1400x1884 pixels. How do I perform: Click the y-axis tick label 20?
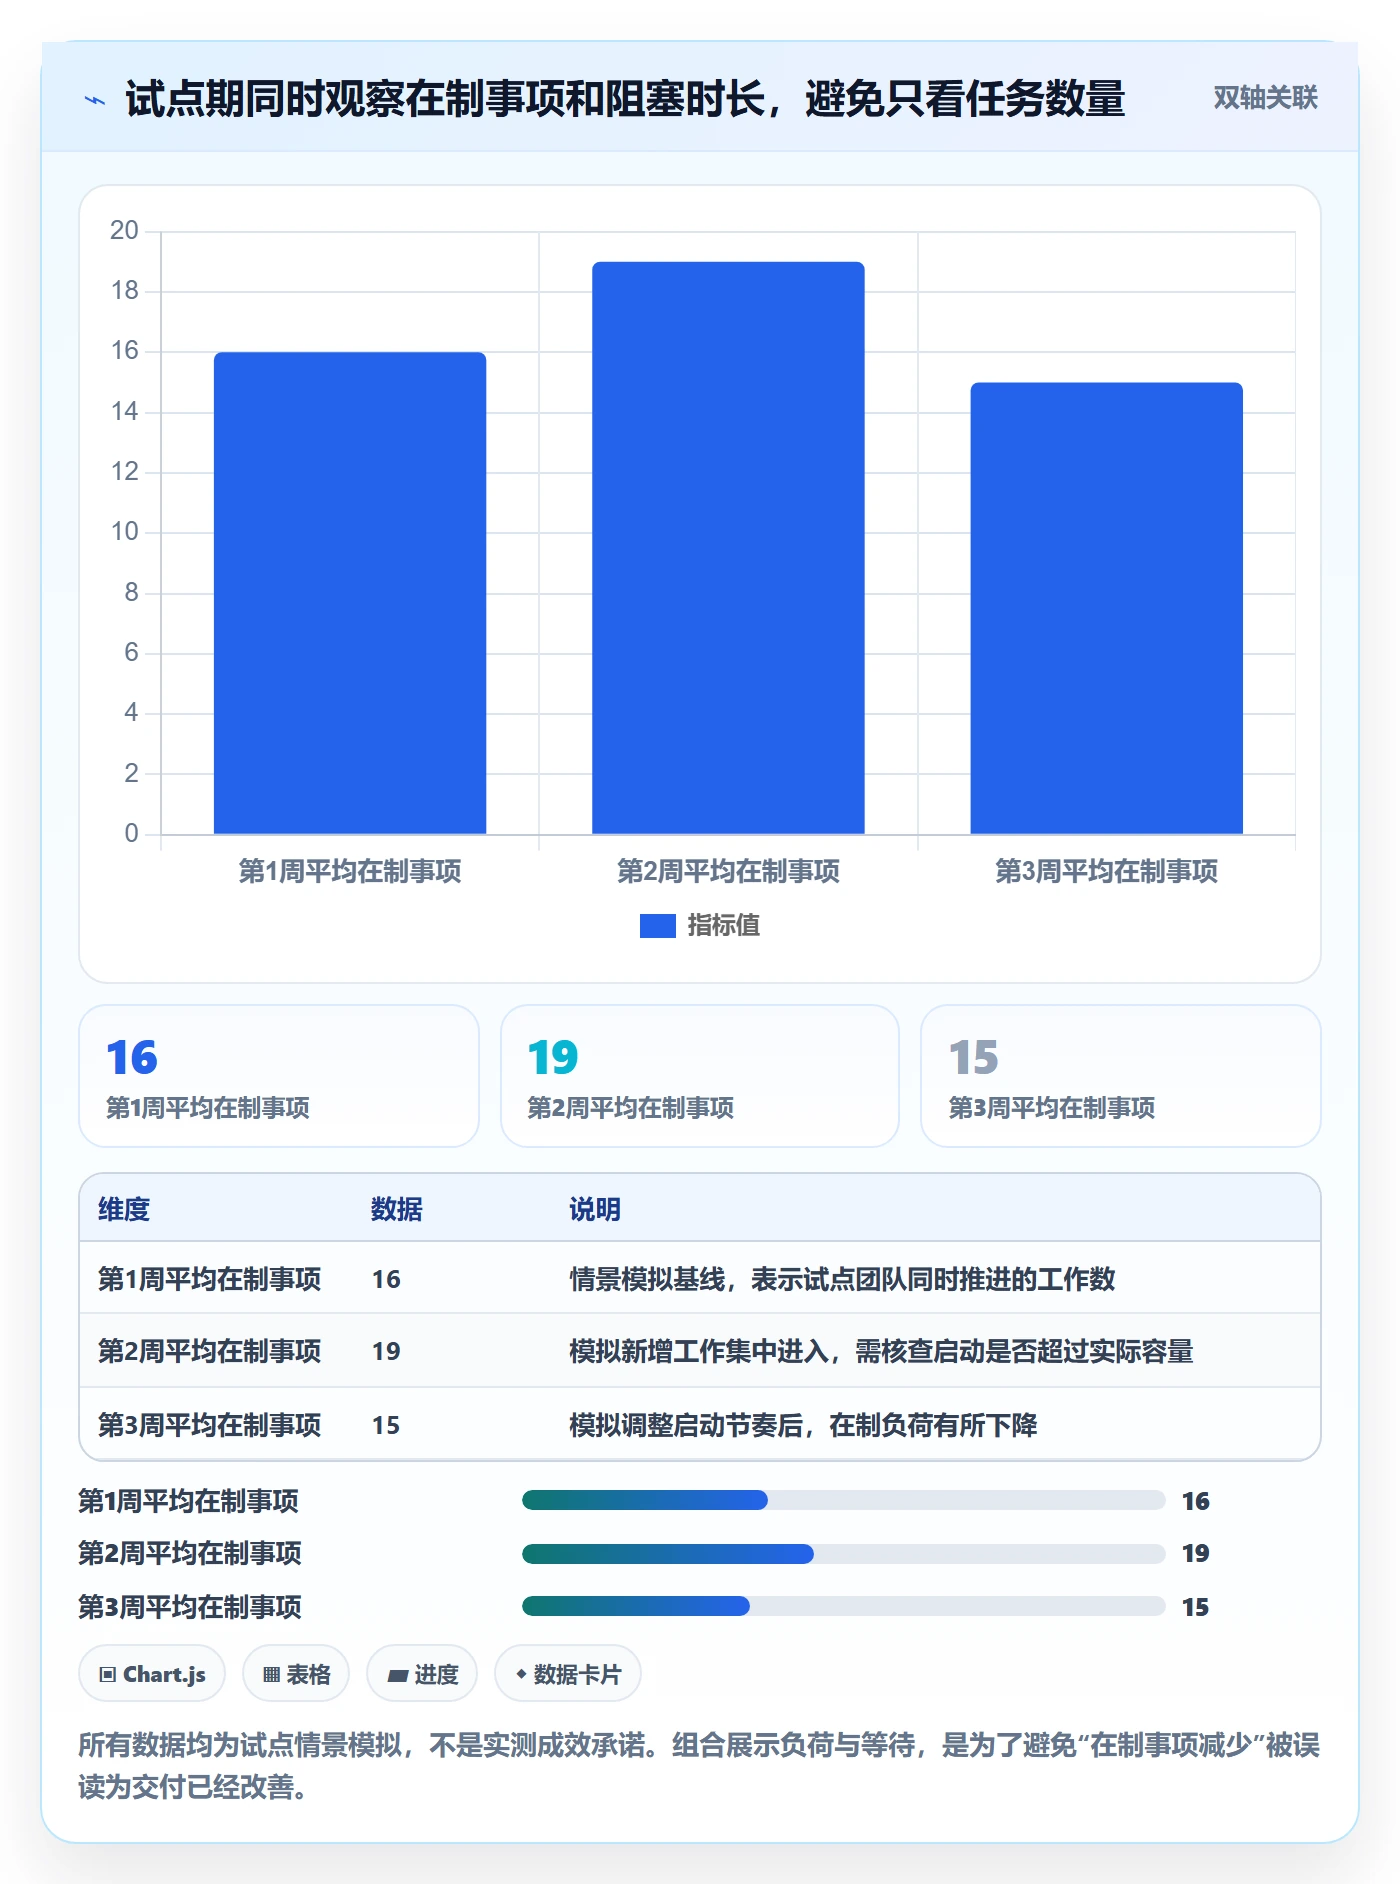click(x=124, y=231)
